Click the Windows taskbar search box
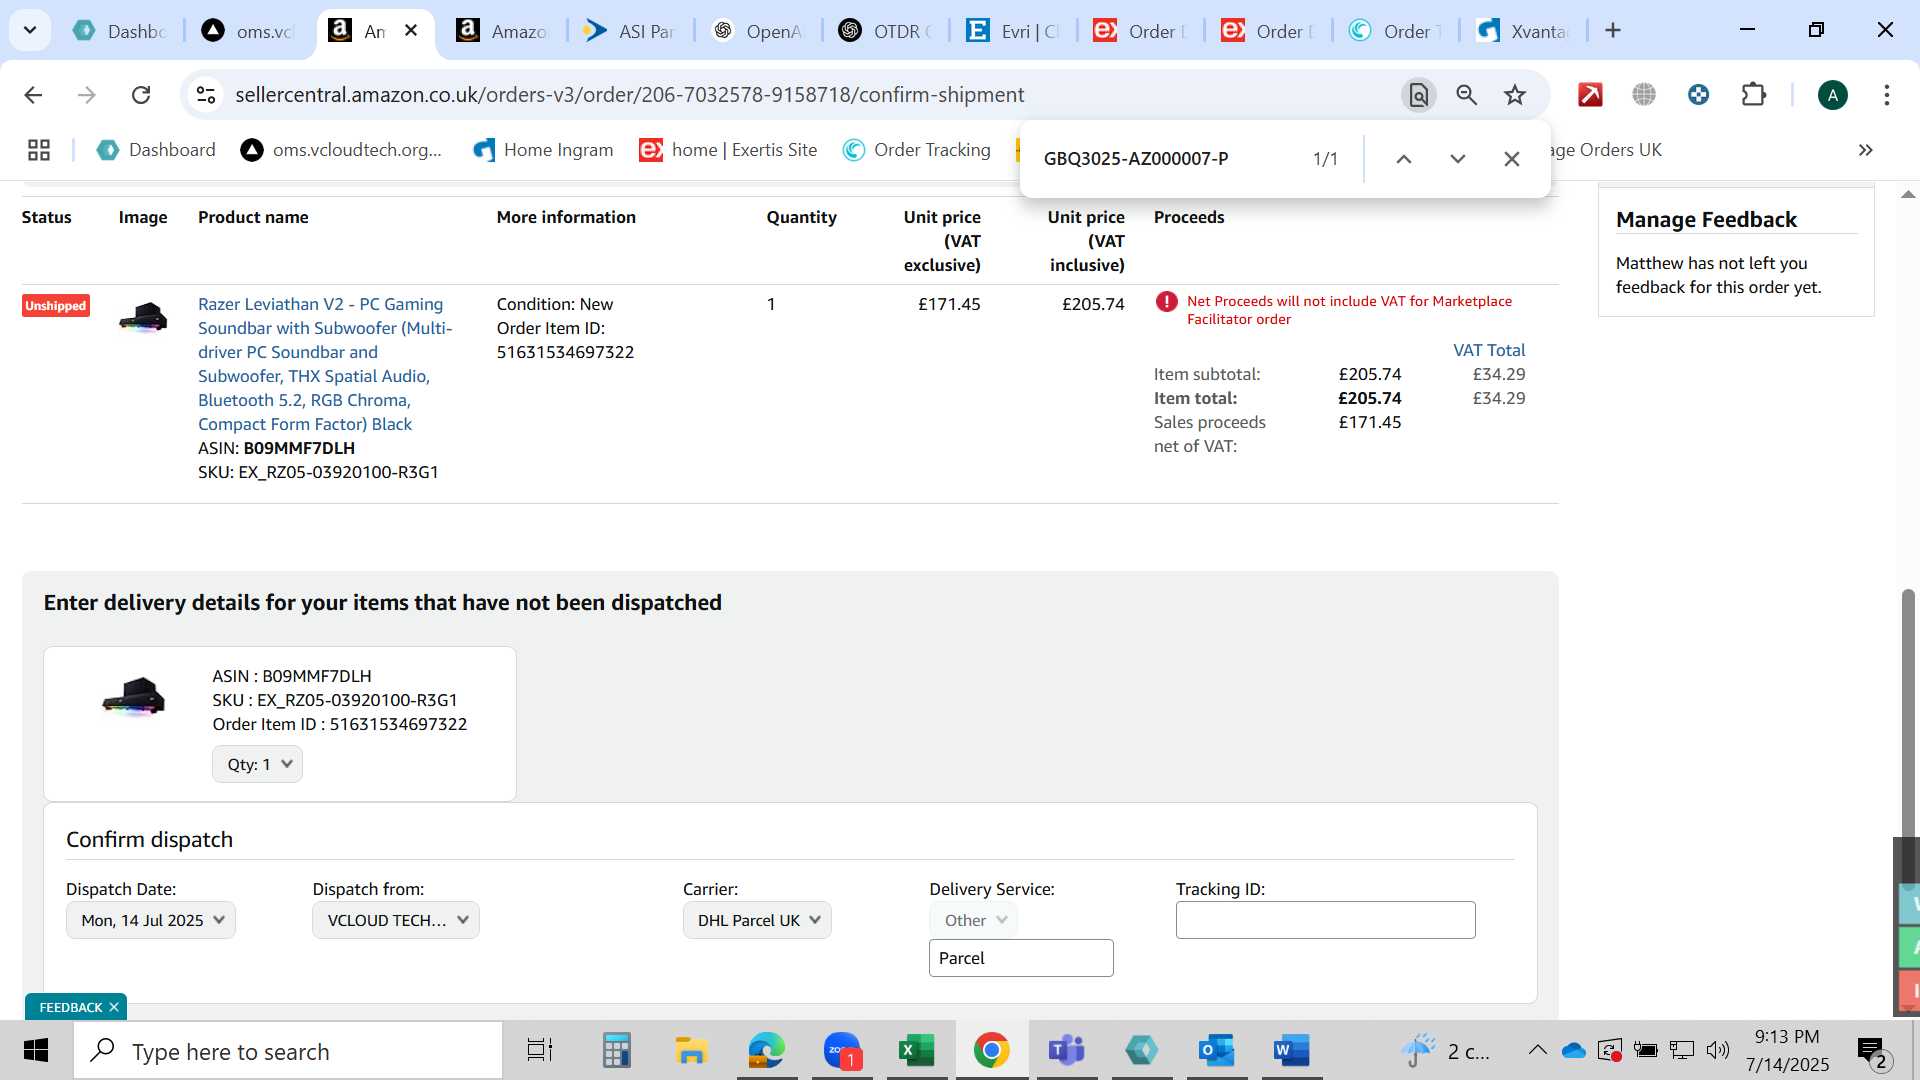The image size is (1920, 1080). coord(288,1051)
